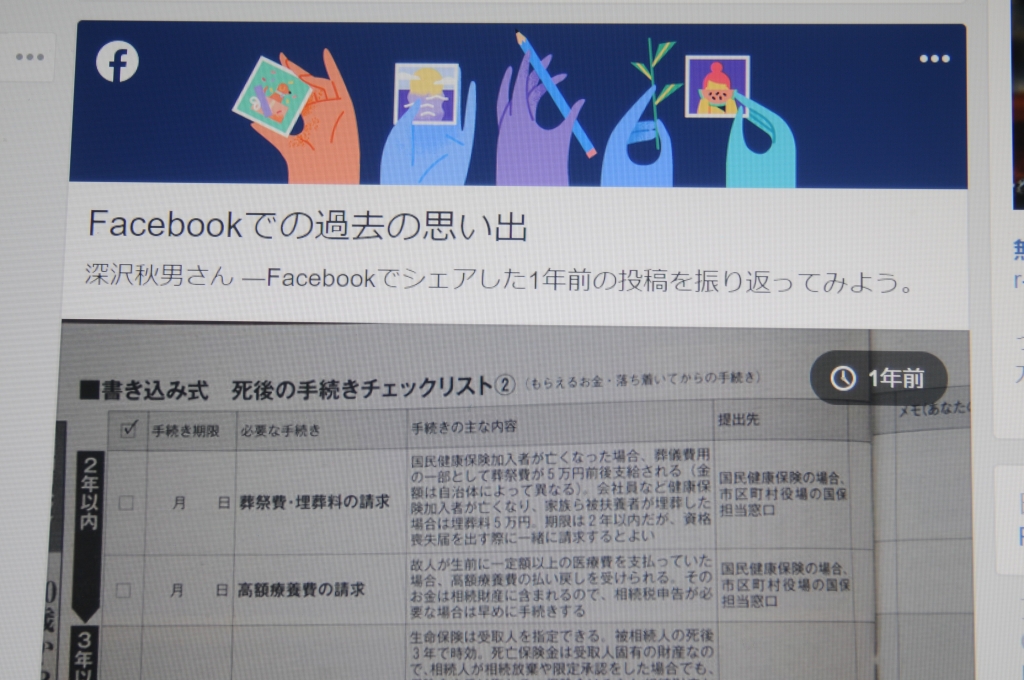
Task: Click the 2年以内 vertical label
Action: pos(89,493)
